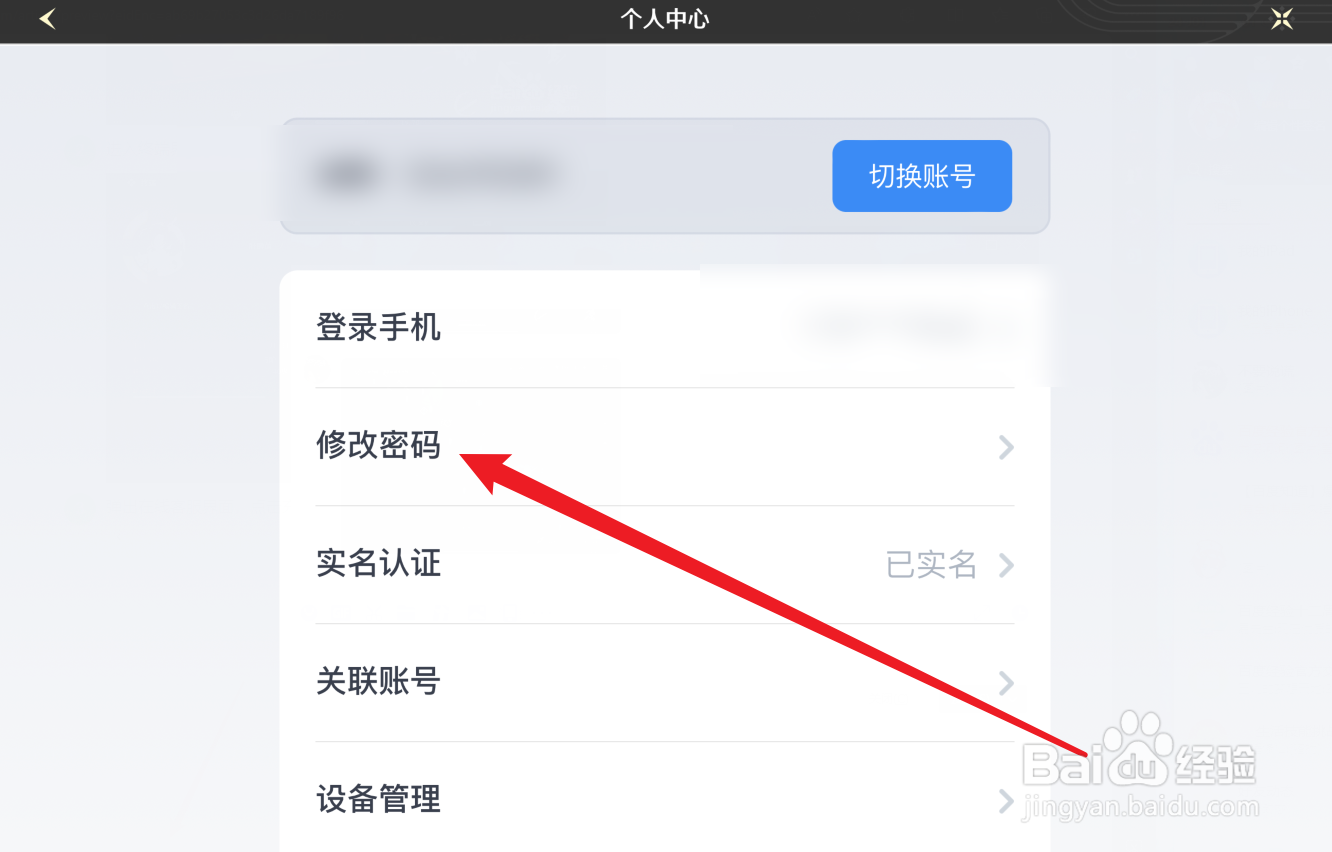
Task: Open the 关联账号 entry
Action: point(665,683)
